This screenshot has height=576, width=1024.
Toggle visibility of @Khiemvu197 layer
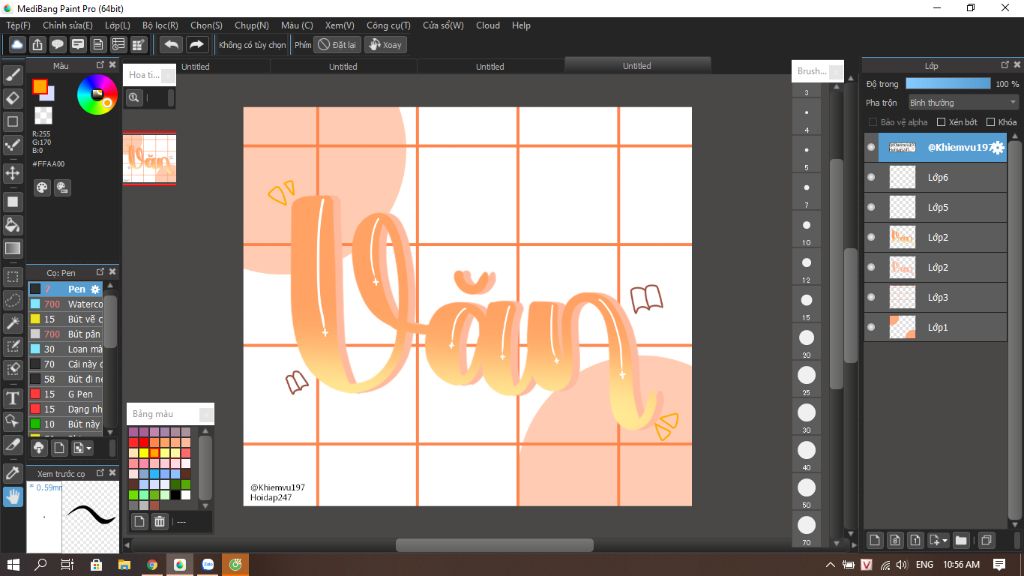coord(871,148)
